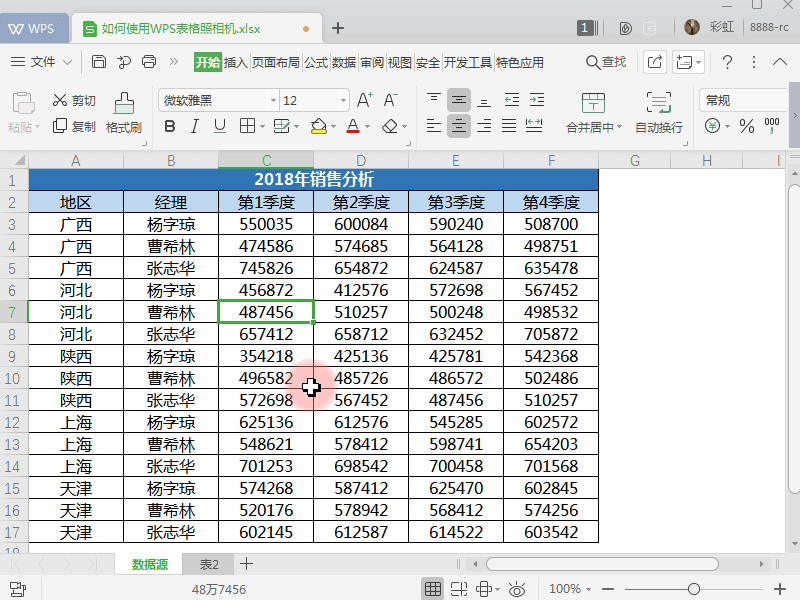Align text to top of cell
The image size is (800, 600).
pyautogui.click(x=434, y=99)
